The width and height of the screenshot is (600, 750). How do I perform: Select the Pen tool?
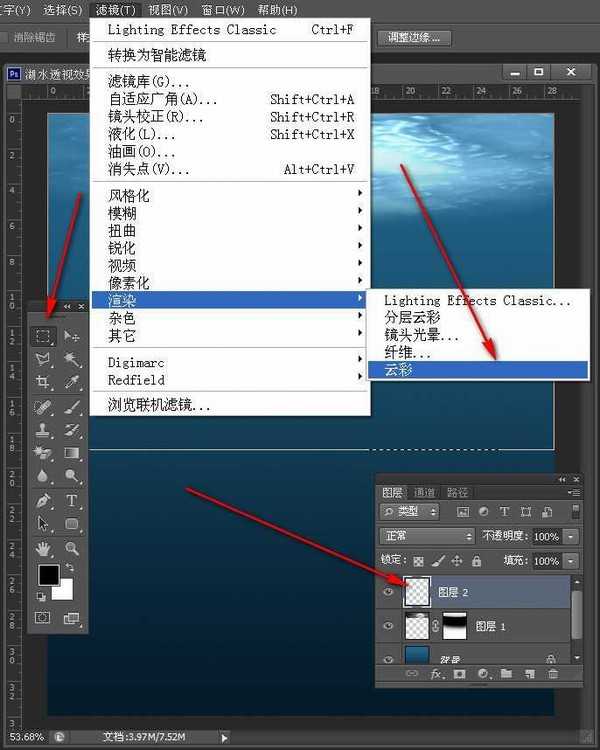43,500
